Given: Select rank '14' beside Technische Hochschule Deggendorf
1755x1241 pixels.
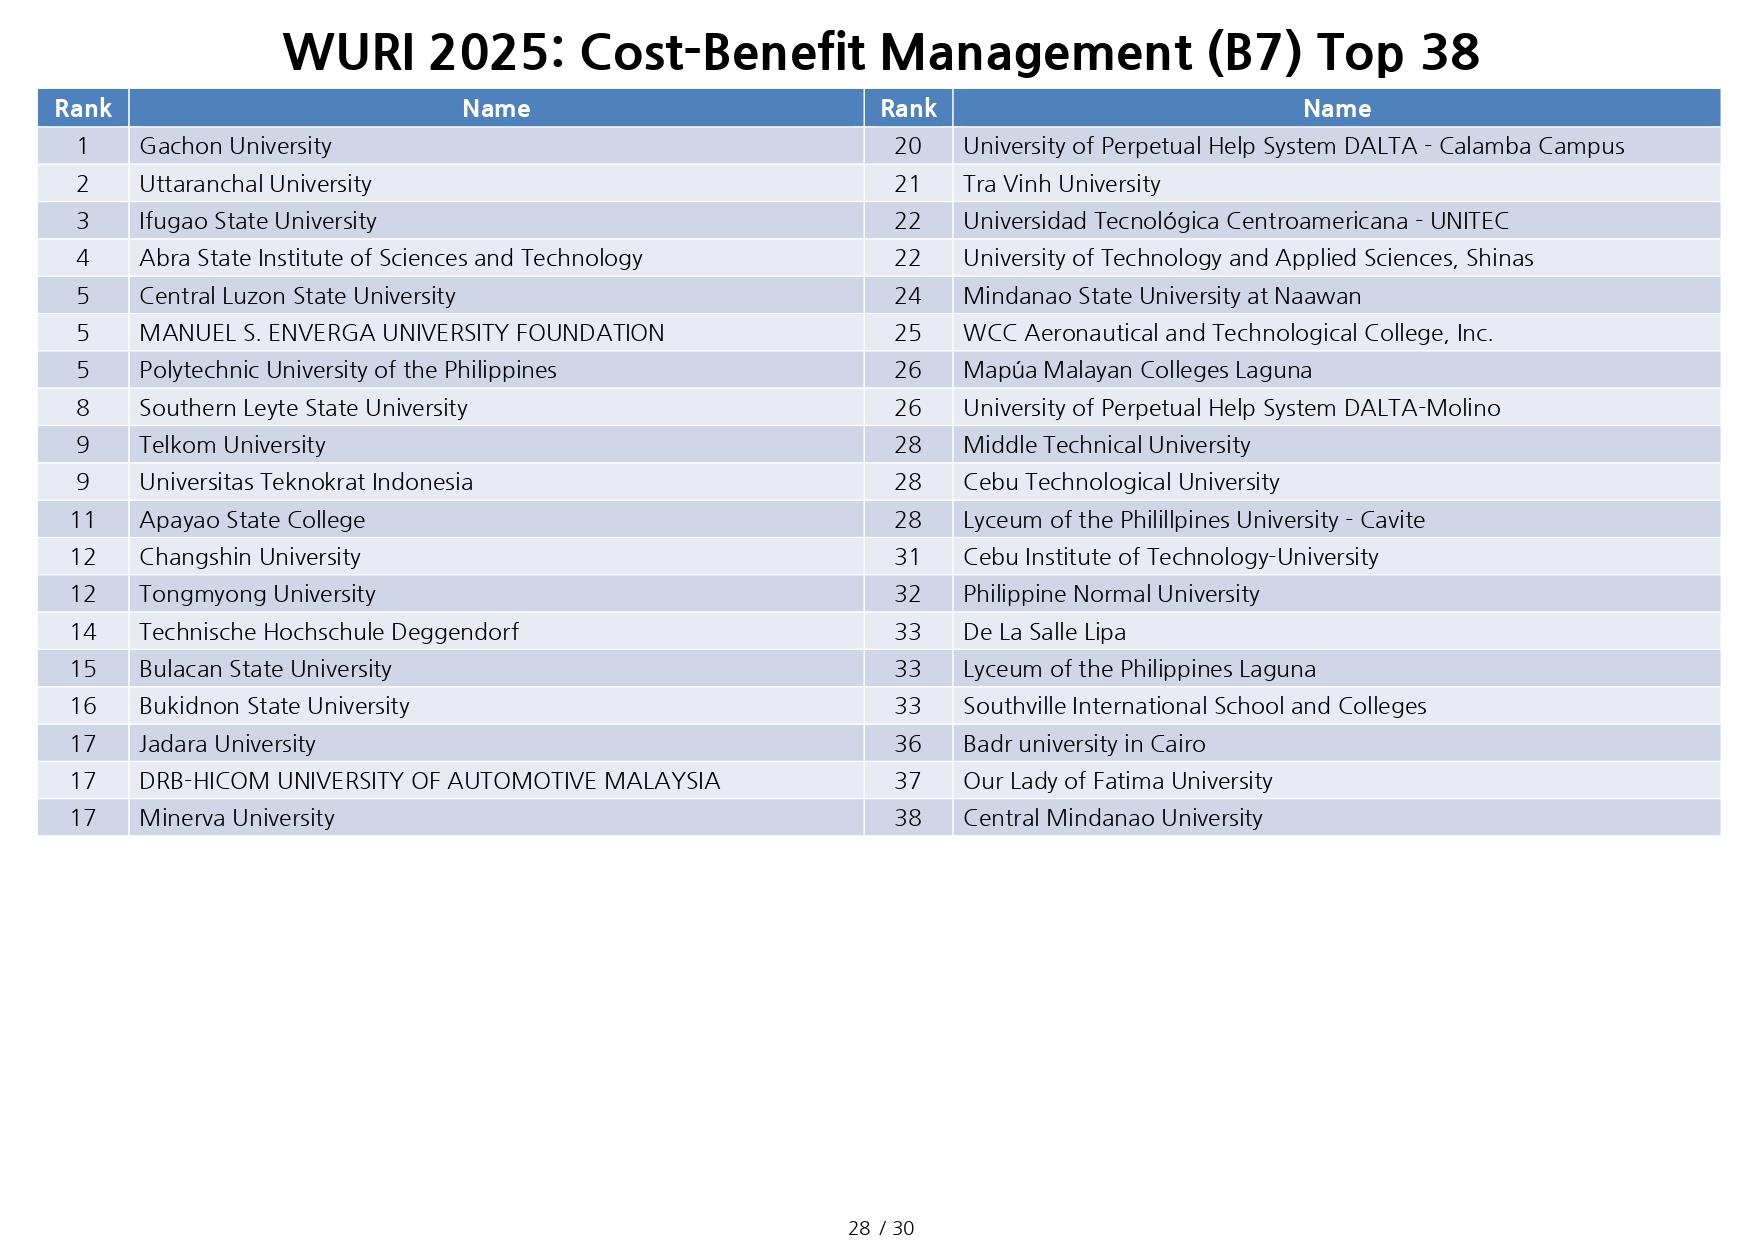Looking at the screenshot, I should (x=83, y=632).
